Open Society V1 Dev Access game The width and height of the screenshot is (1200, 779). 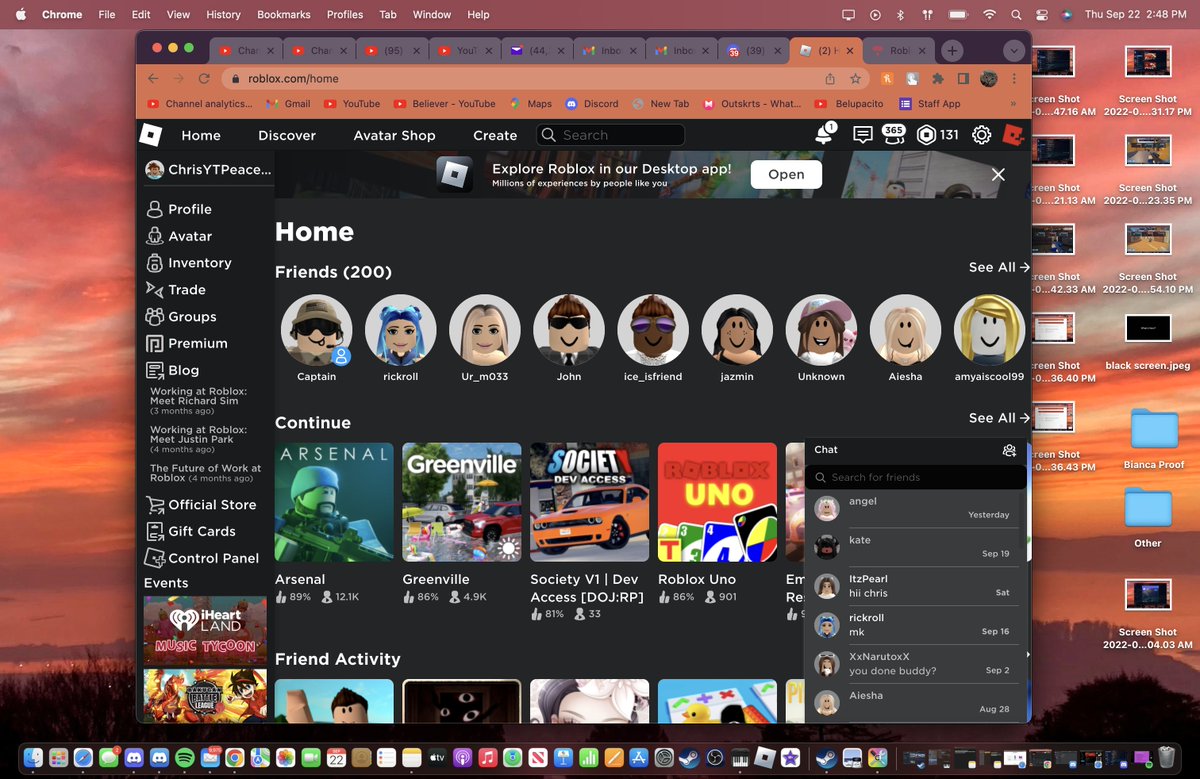[x=590, y=502]
